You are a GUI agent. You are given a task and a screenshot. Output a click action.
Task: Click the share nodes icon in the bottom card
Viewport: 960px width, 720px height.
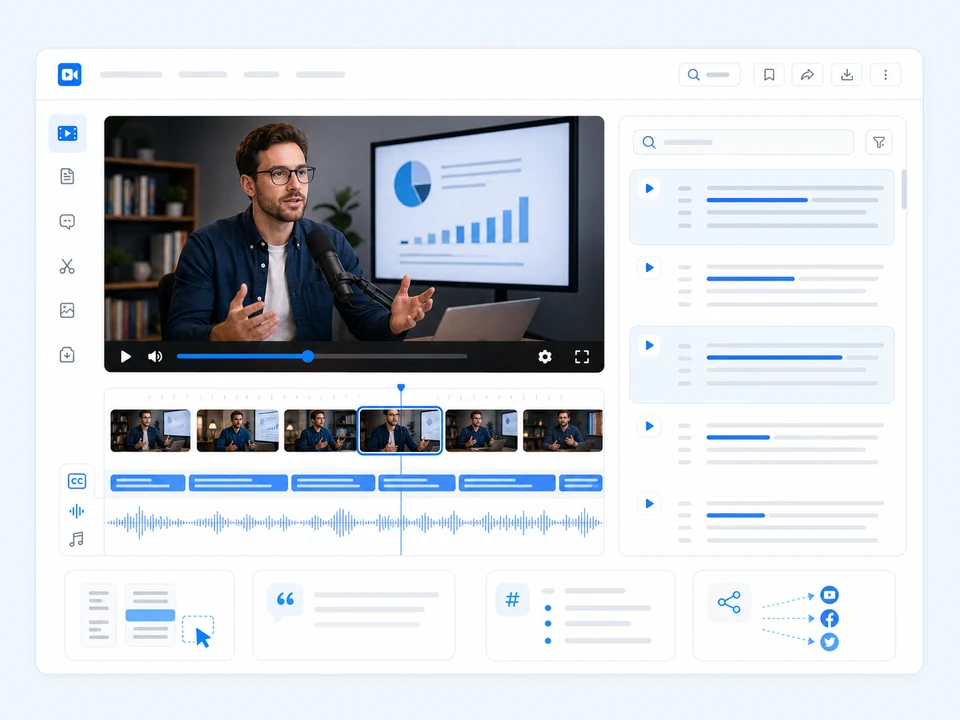tap(729, 602)
